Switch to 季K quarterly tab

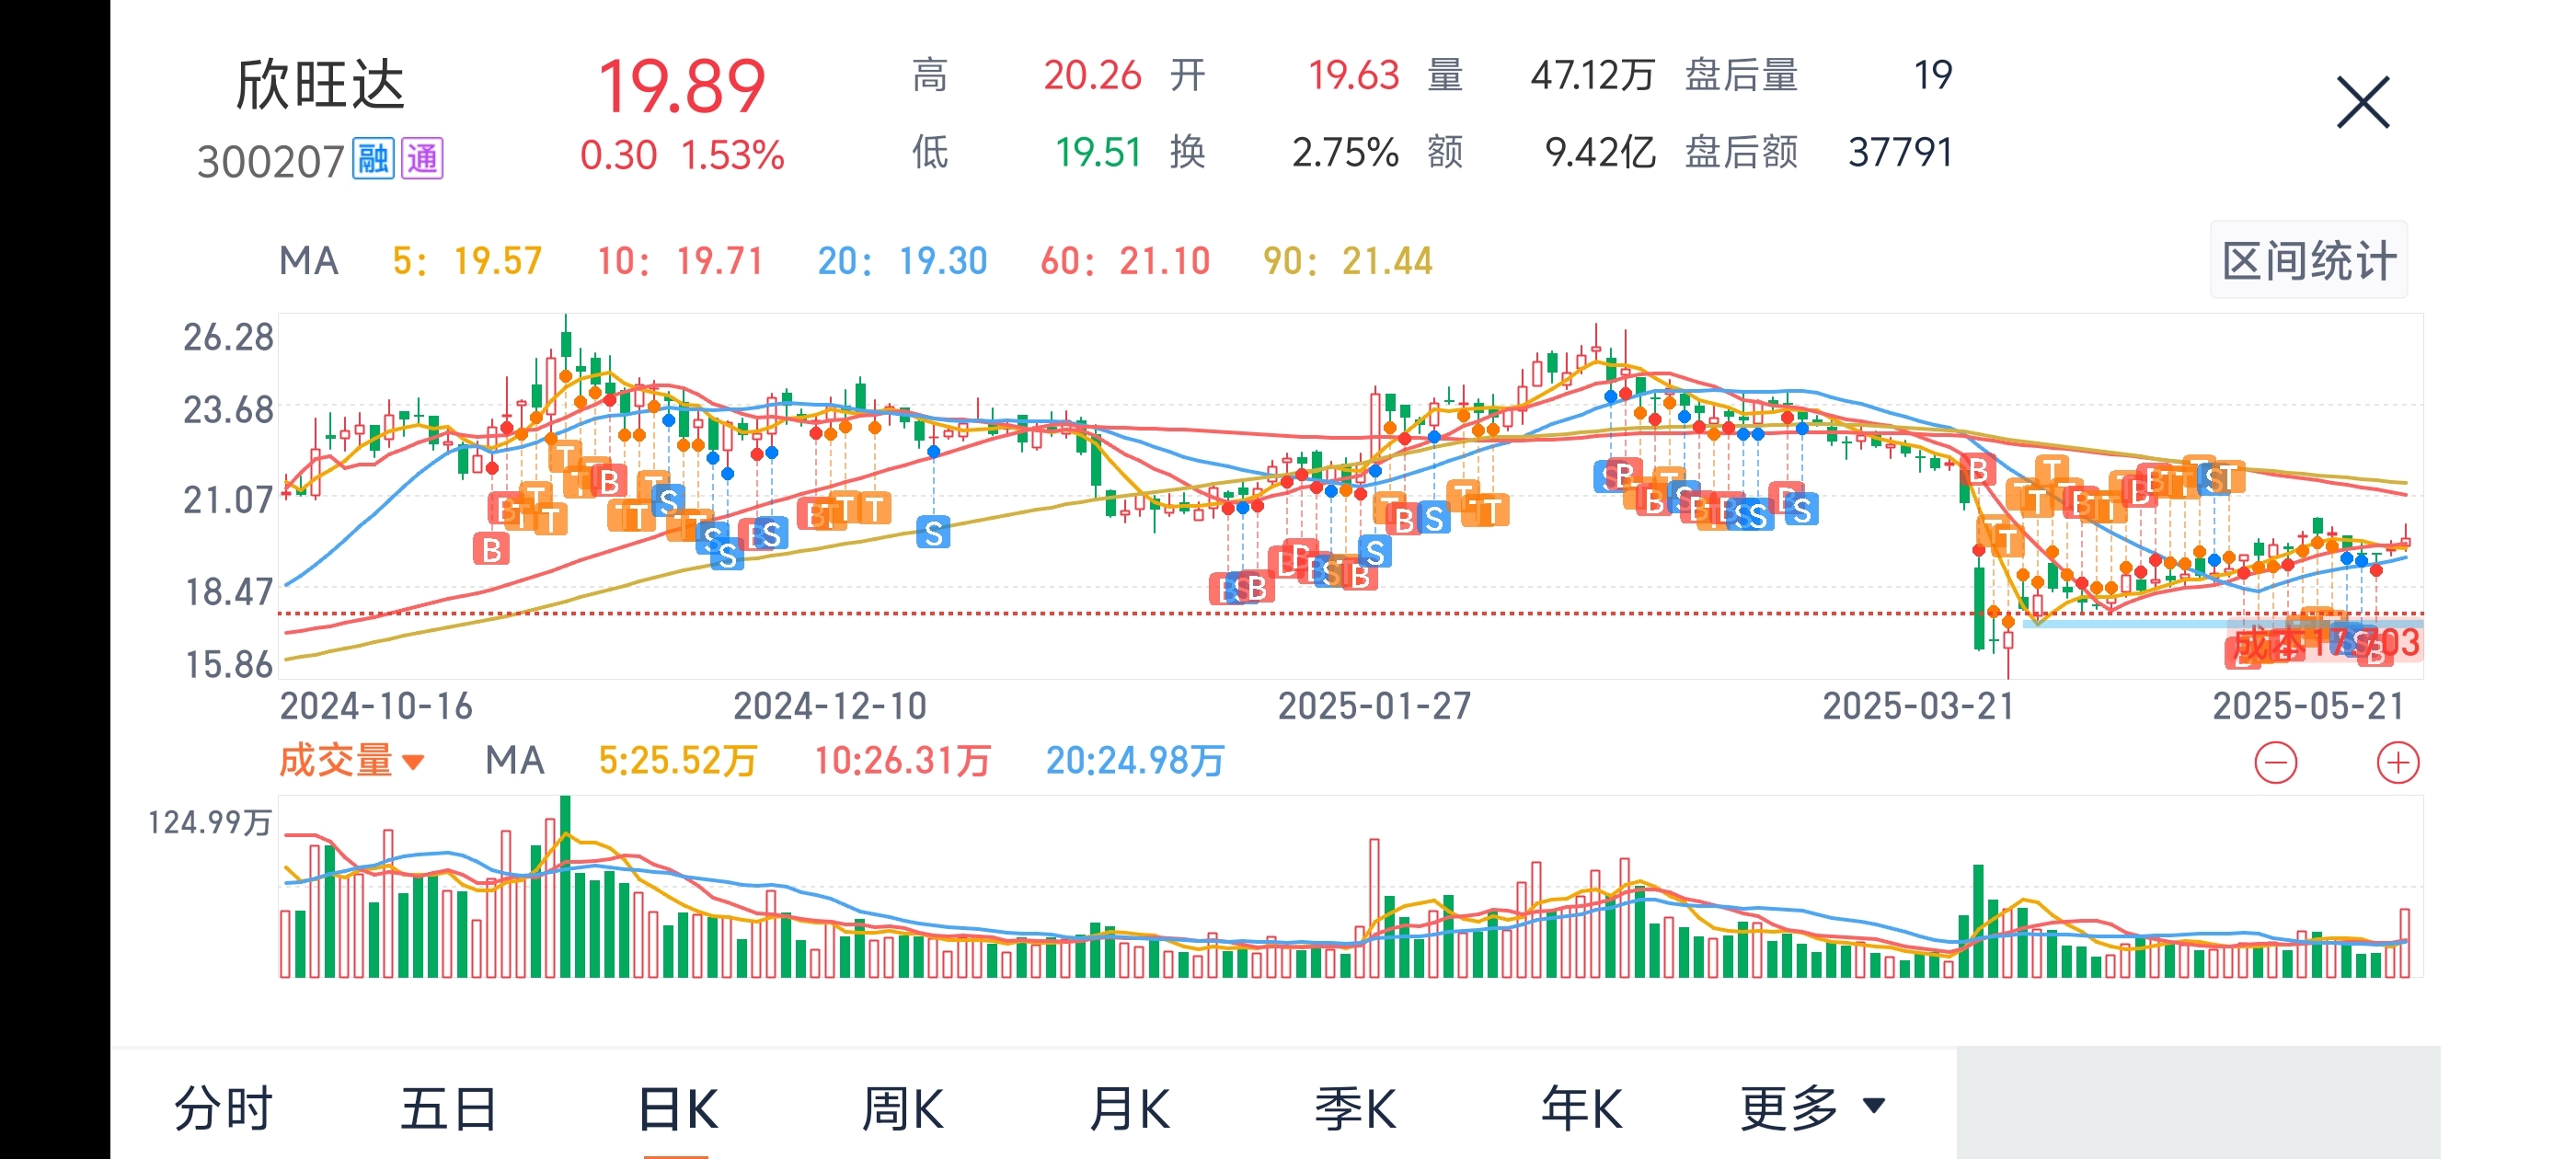1355,1107
